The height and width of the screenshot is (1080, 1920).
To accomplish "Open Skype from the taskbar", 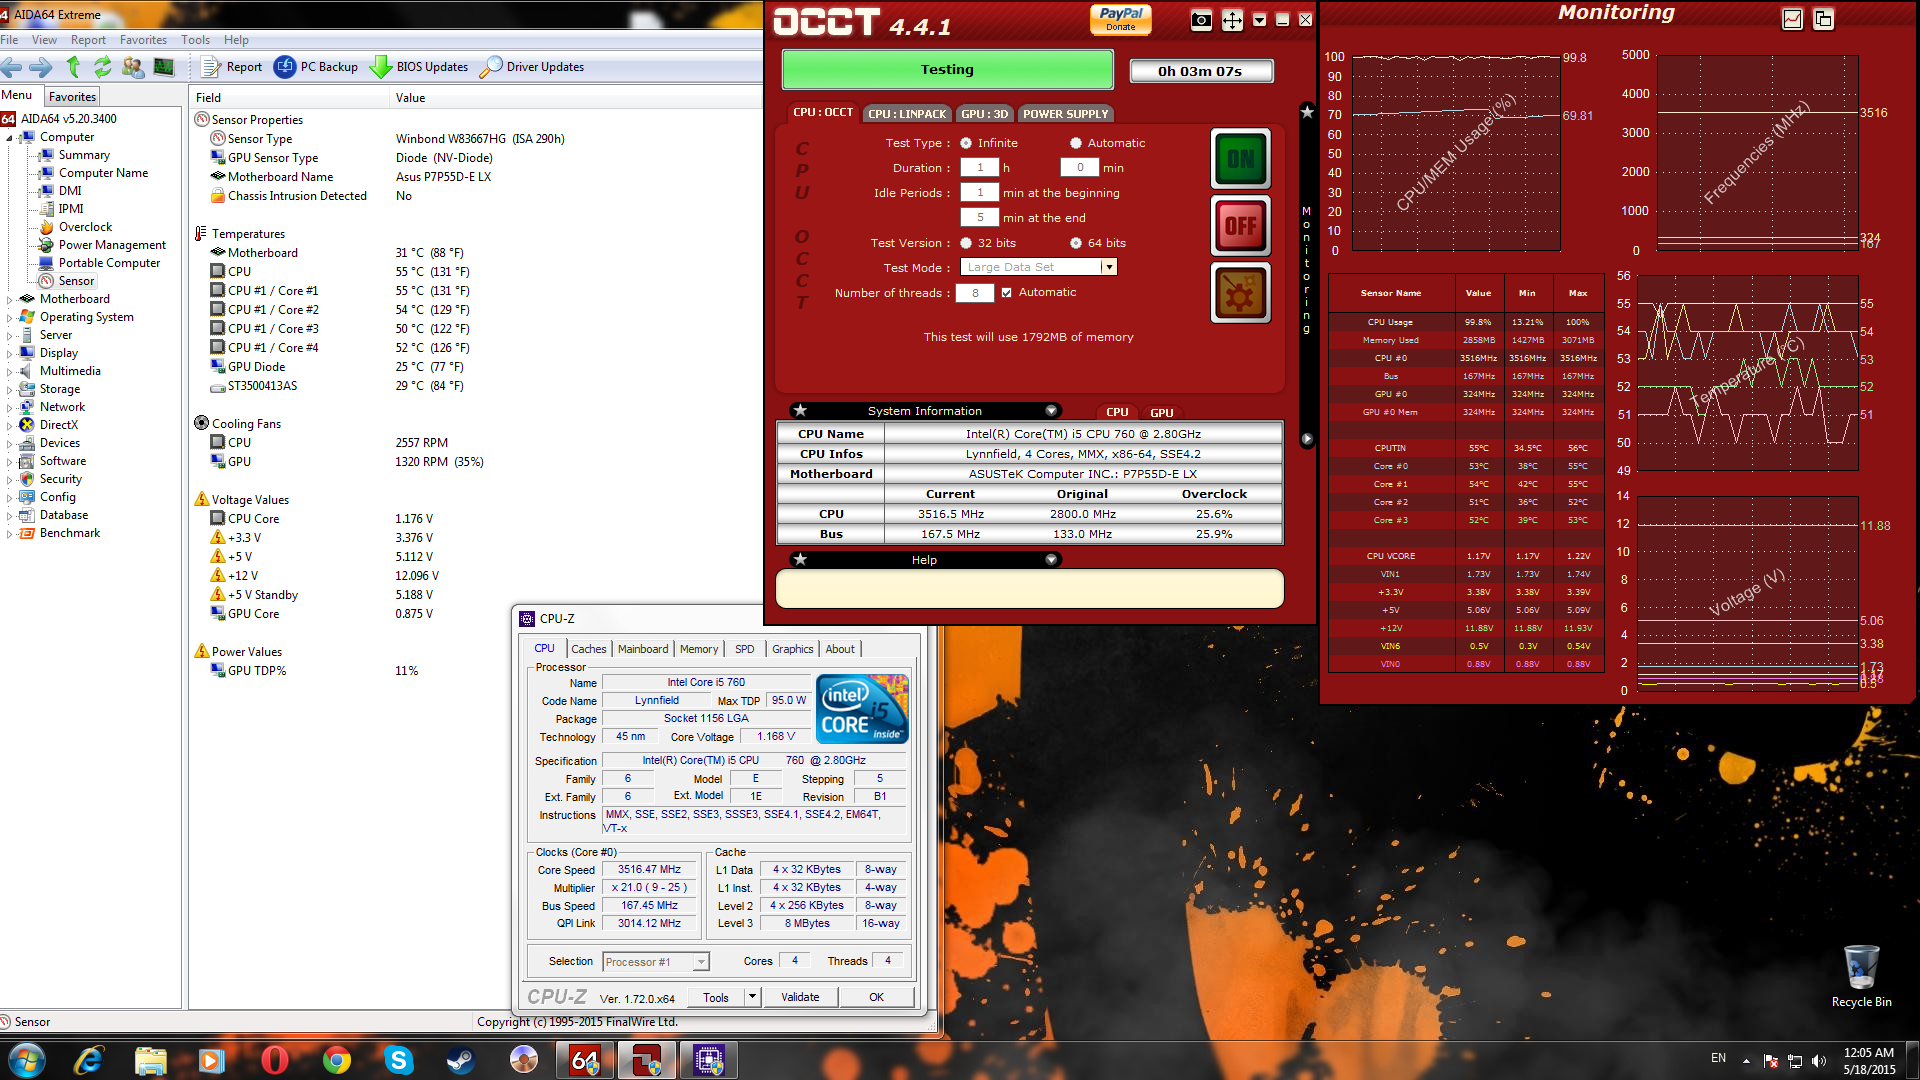I will click(399, 1060).
